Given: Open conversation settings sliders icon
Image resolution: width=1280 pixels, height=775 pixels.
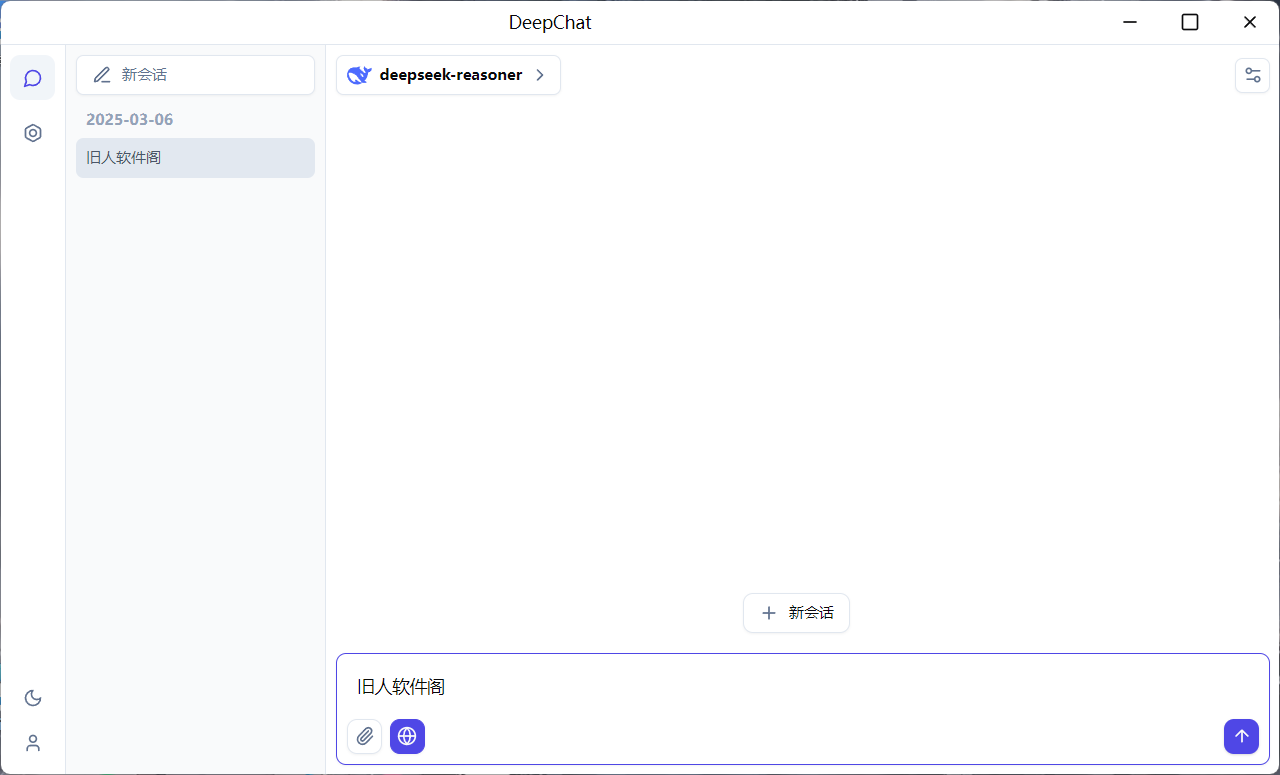Looking at the screenshot, I should pyautogui.click(x=1252, y=75).
